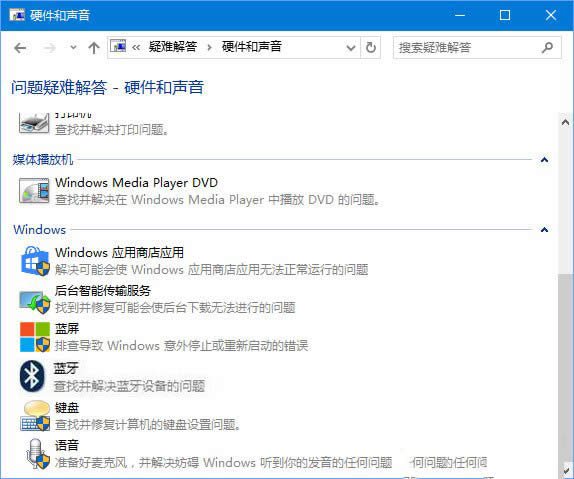The height and width of the screenshot is (479, 574).
Task: Click the microphone 语音 icon
Action: (38, 454)
